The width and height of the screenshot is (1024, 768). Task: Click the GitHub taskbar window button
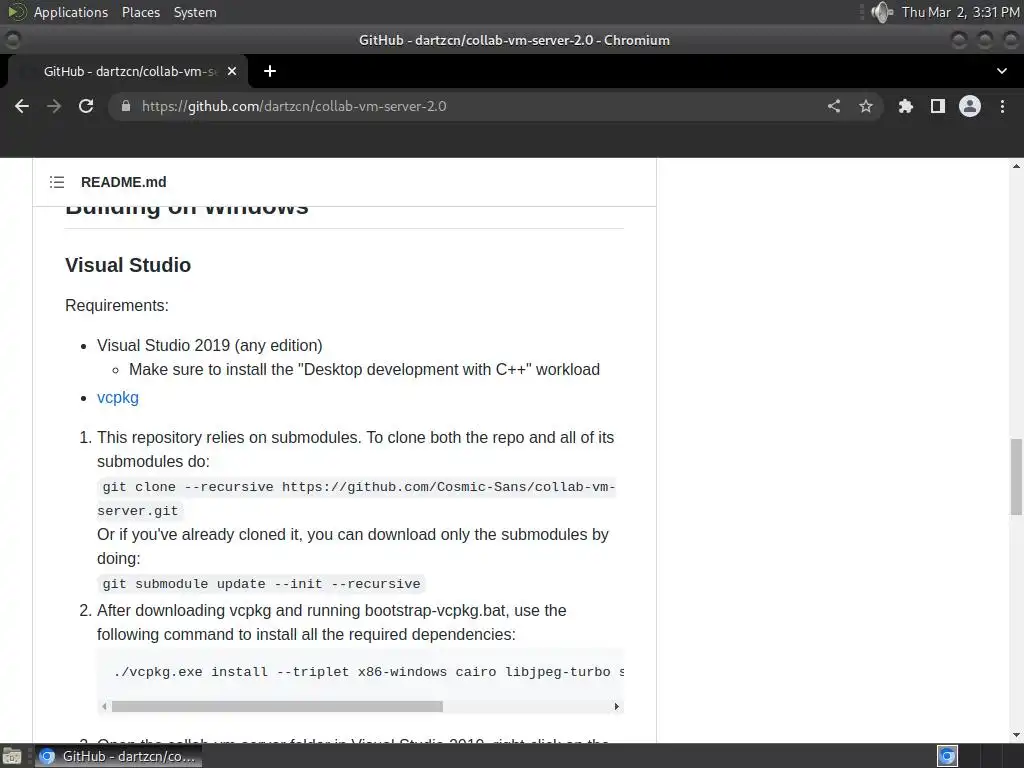pos(118,756)
